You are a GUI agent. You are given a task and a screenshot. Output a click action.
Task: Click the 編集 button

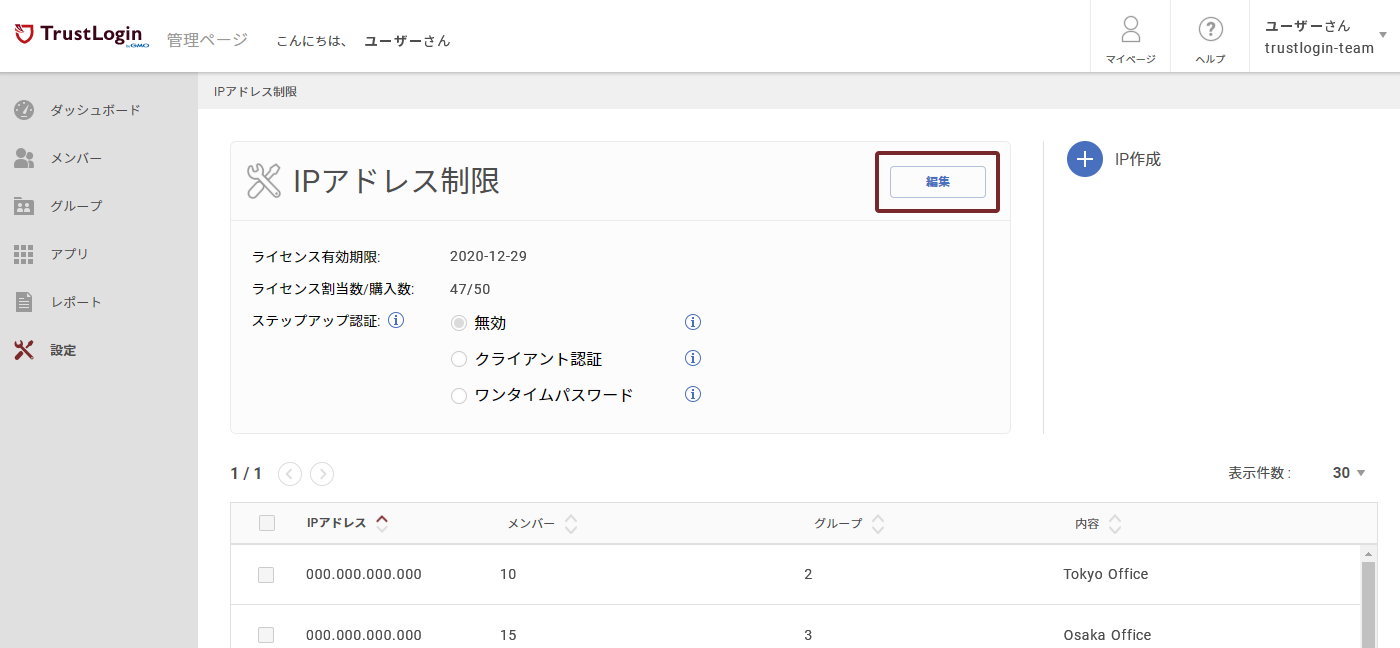[x=937, y=182]
